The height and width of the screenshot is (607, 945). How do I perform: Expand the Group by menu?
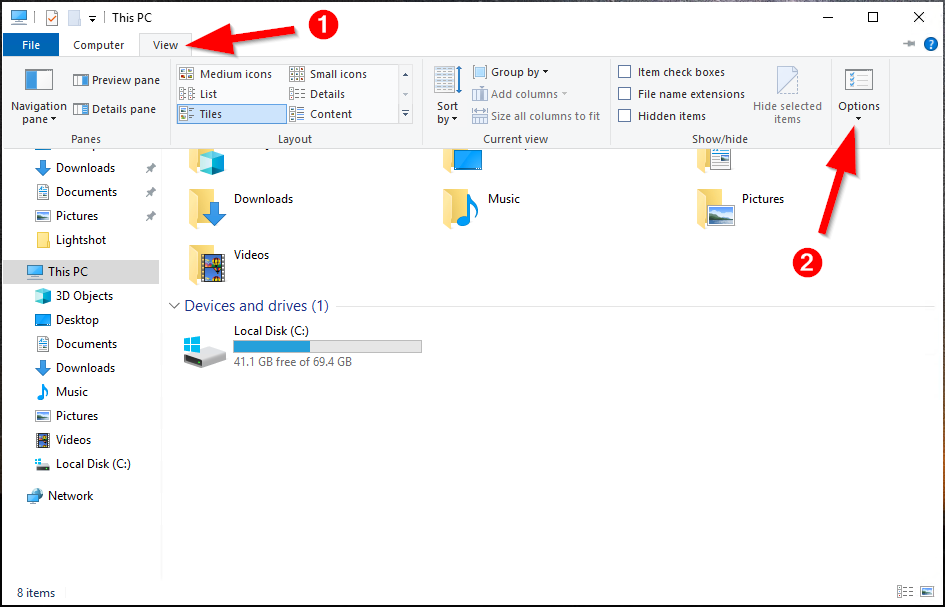tap(510, 72)
